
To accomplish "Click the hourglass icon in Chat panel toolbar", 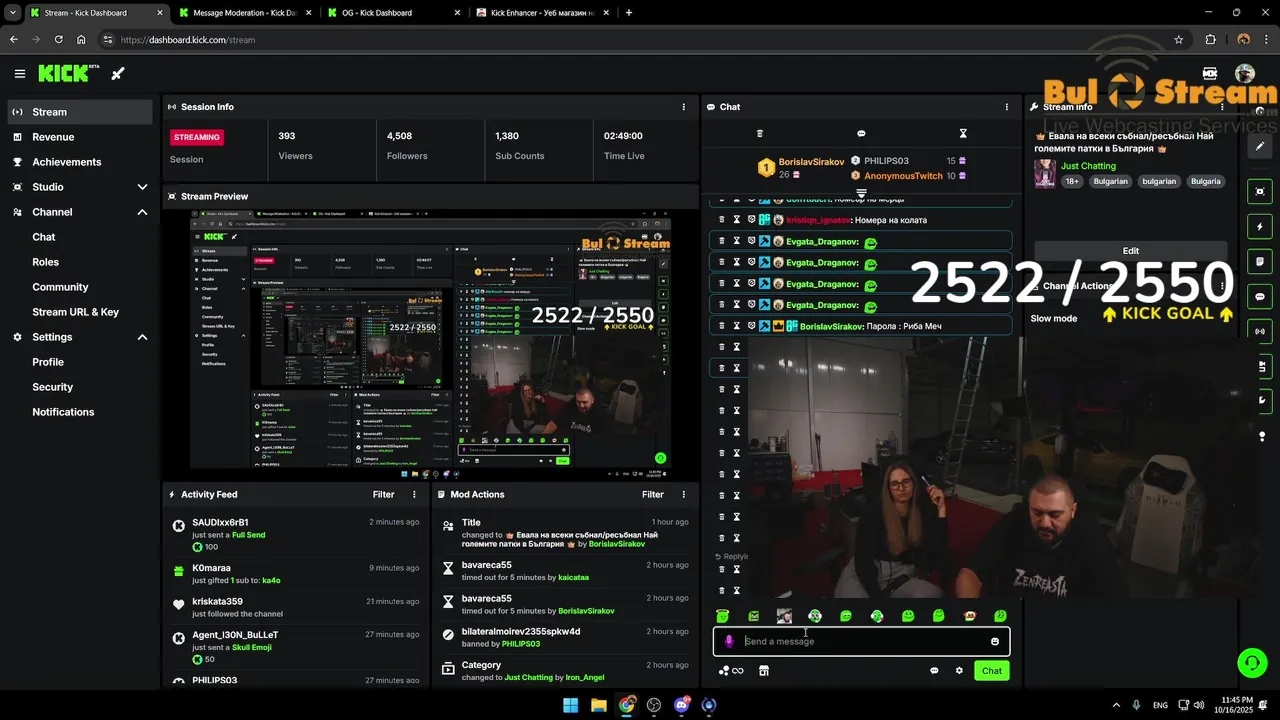I will [963, 133].
